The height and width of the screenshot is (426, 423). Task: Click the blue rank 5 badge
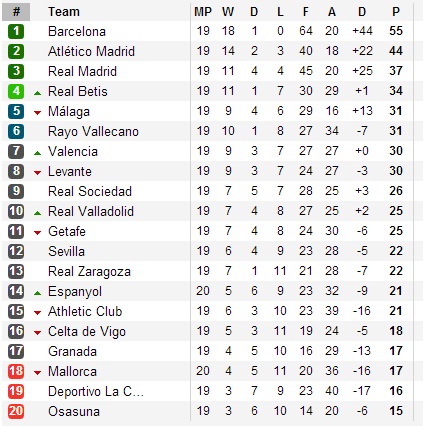[x=16, y=111]
